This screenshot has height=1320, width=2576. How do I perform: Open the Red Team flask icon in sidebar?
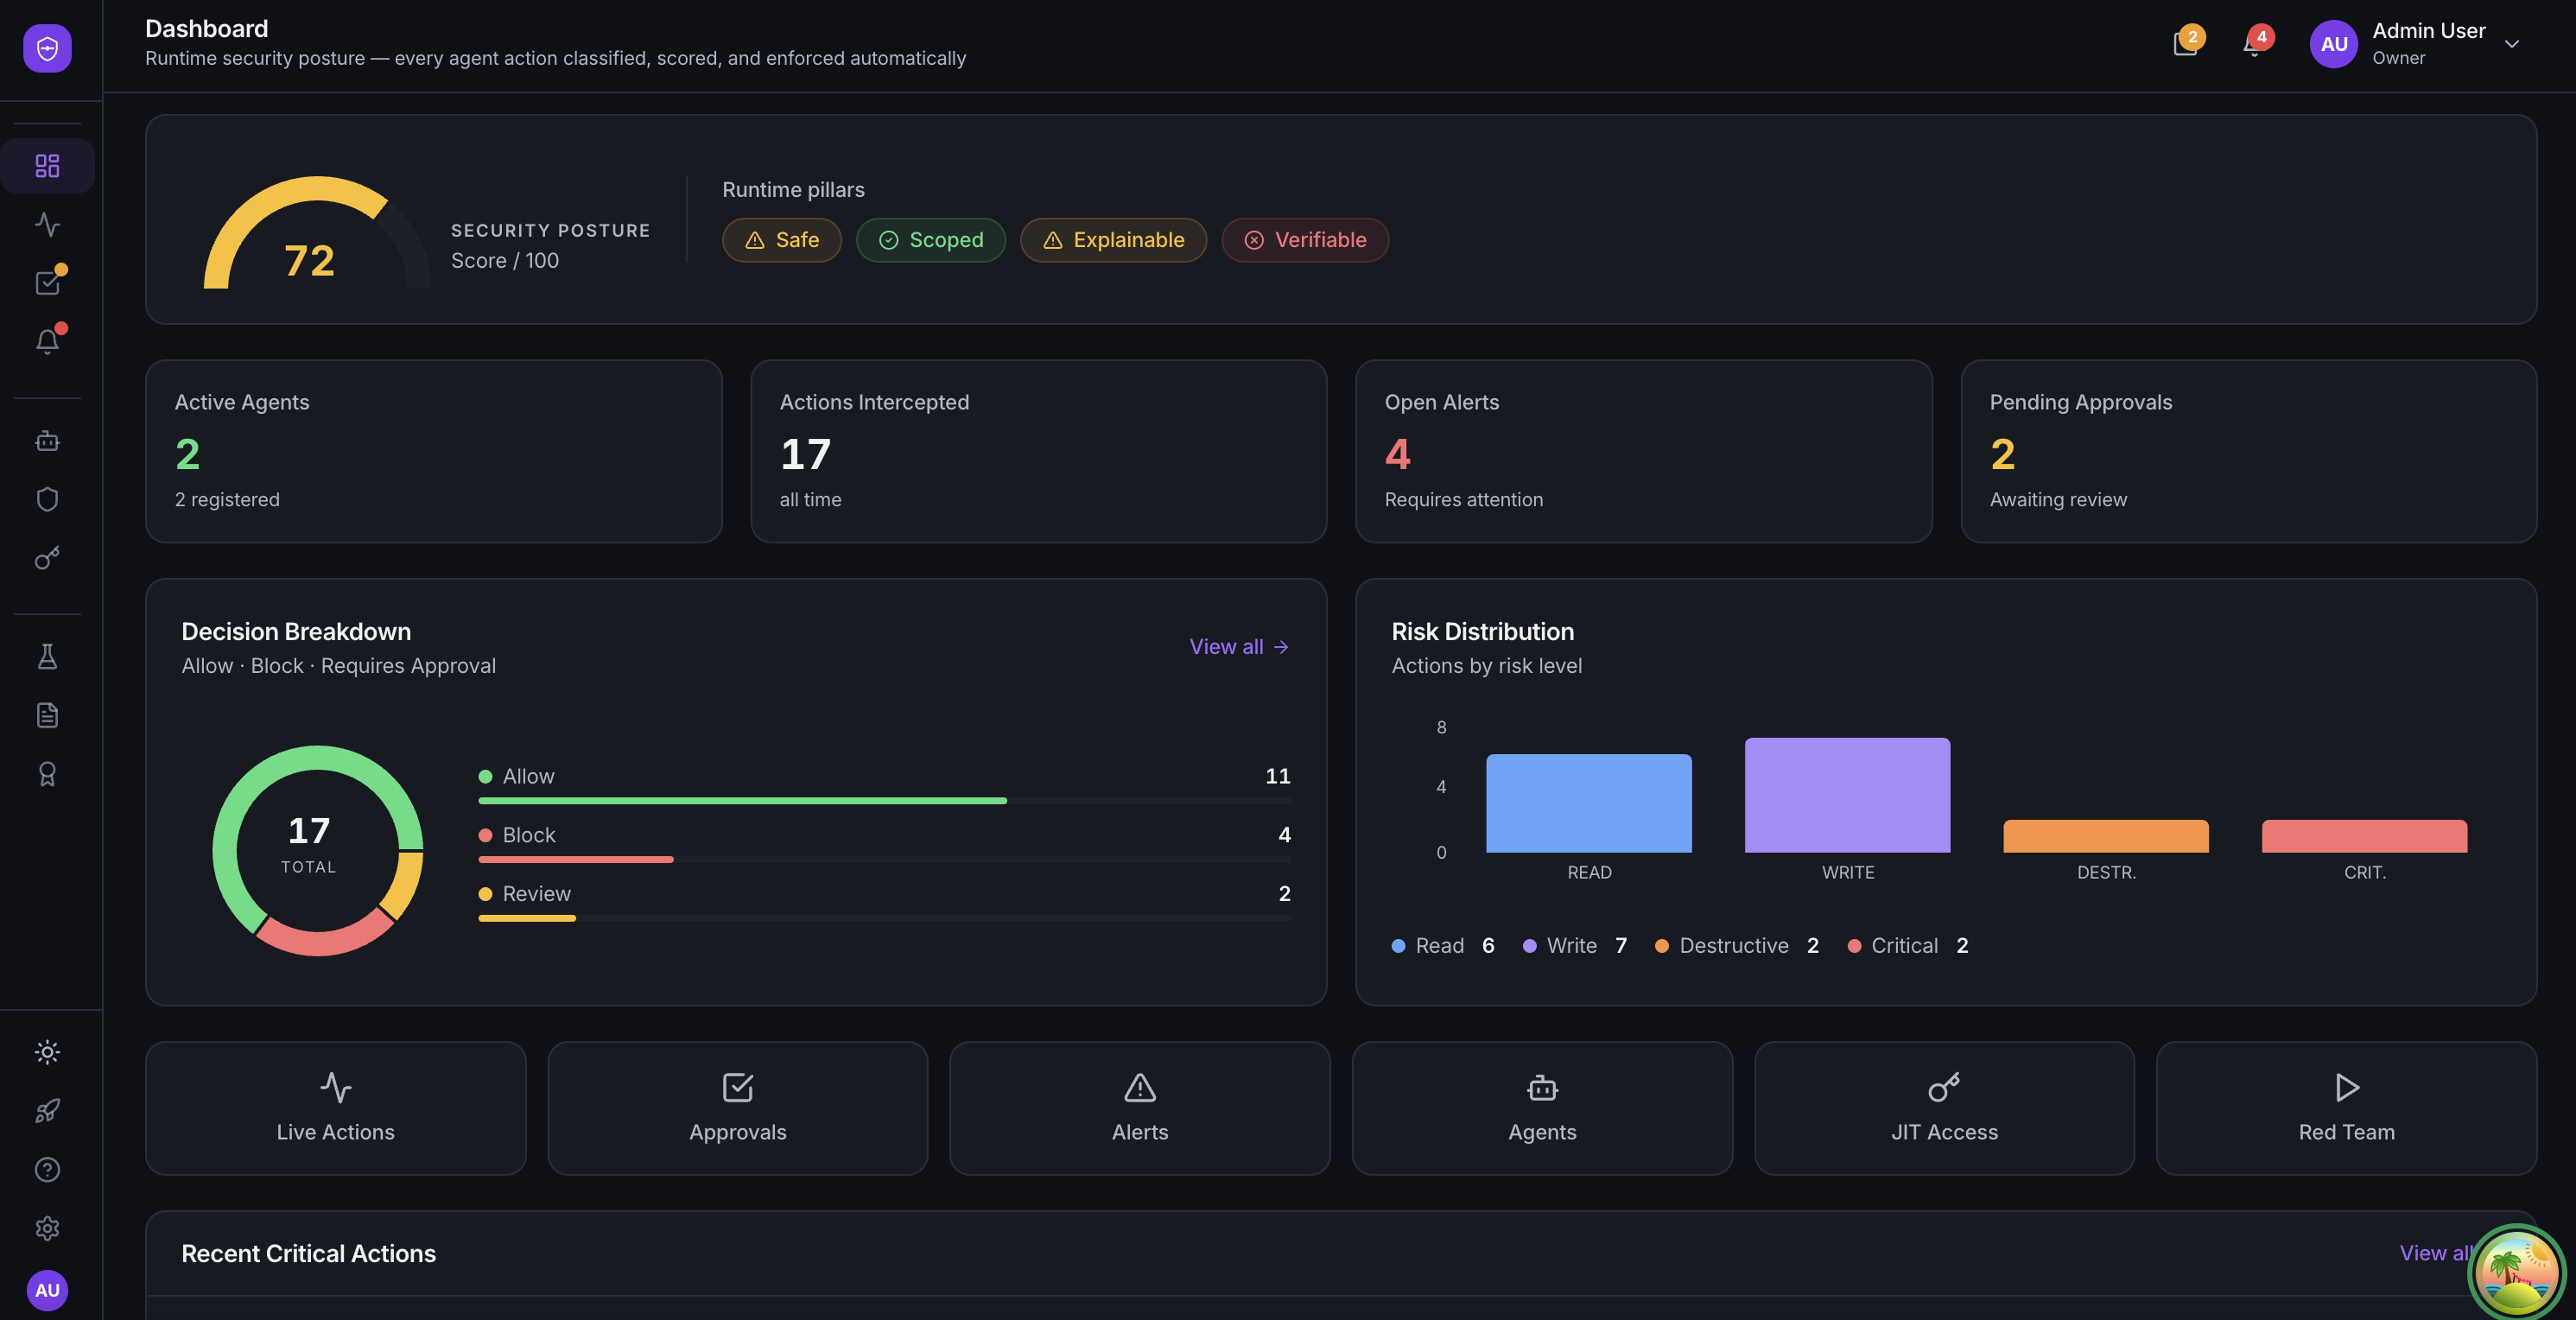pos(47,656)
